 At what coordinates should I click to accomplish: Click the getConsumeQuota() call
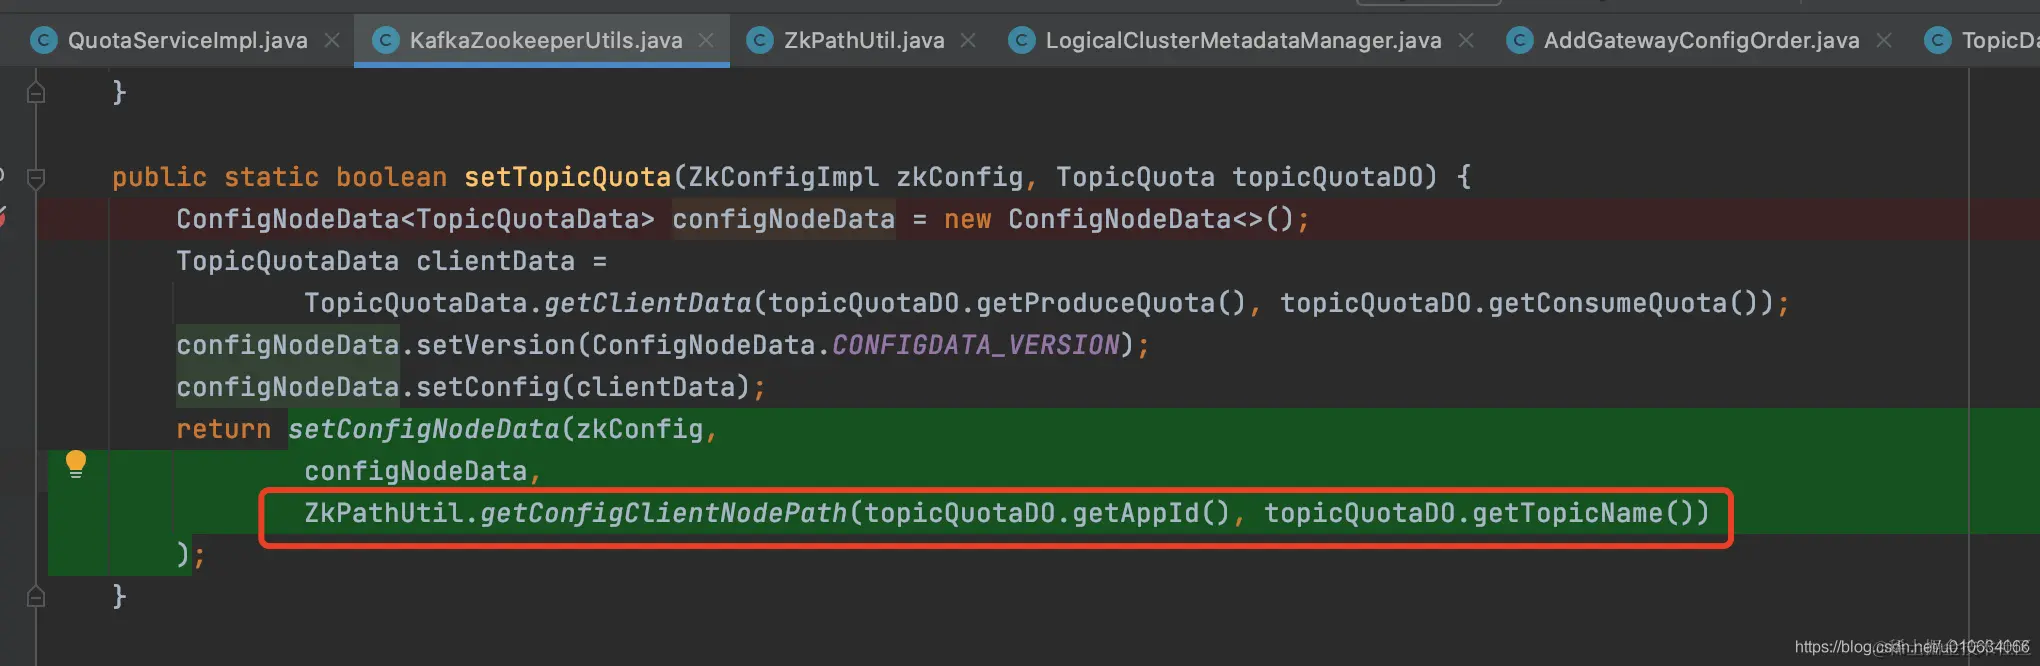click(1622, 303)
